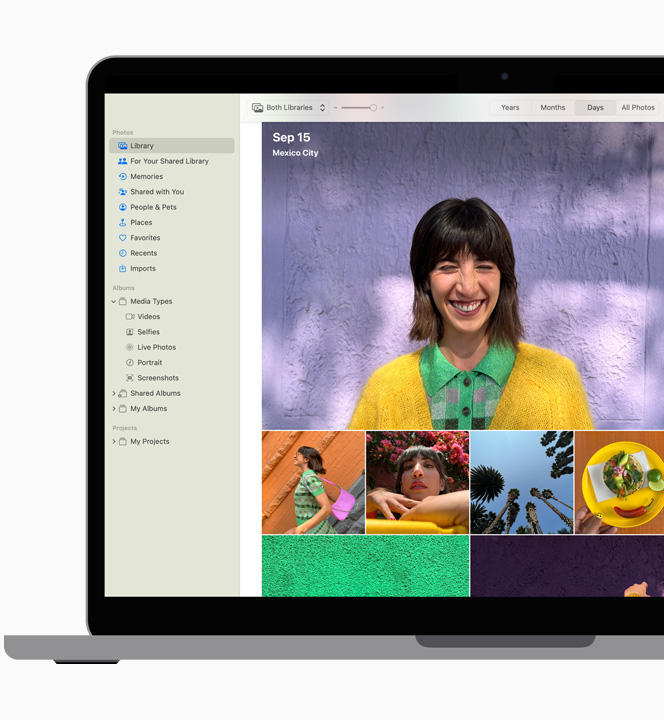Select the Days view tab
The image size is (664, 720).
click(x=595, y=107)
